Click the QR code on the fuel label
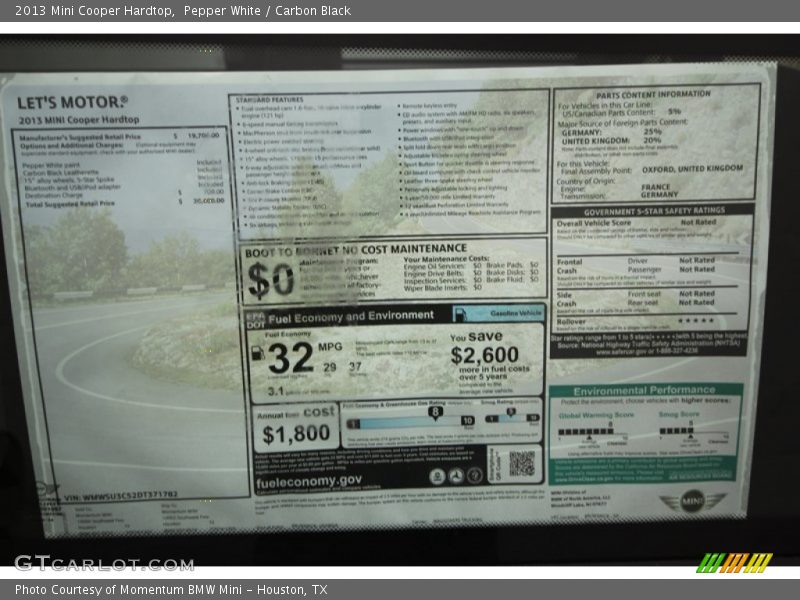The image size is (800, 600). click(522, 463)
